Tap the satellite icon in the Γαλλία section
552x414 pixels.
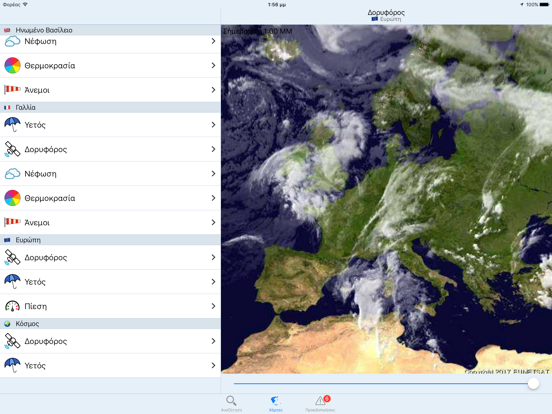(12, 149)
